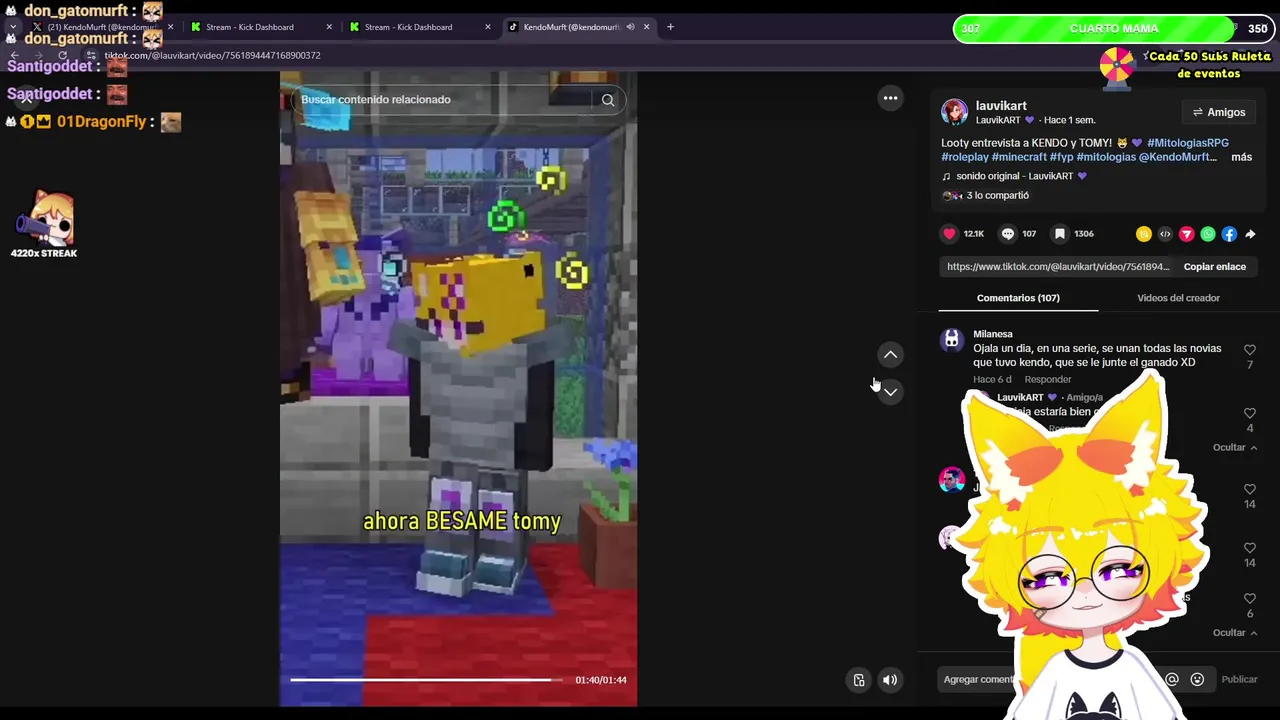Mute the video with speaker button
Image resolution: width=1280 pixels, height=720 pixels.
(890, 680)
